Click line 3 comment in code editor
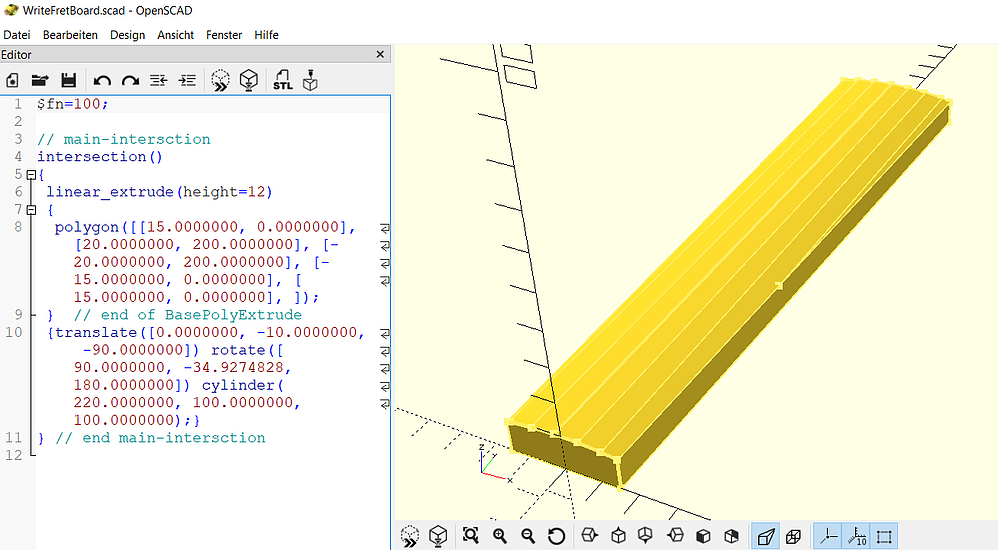 point(123,139)
